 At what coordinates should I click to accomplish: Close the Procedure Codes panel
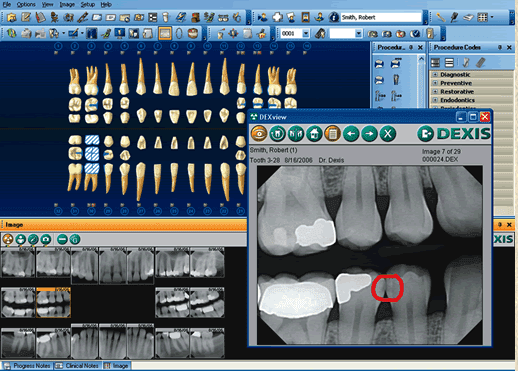click(509, 47)
